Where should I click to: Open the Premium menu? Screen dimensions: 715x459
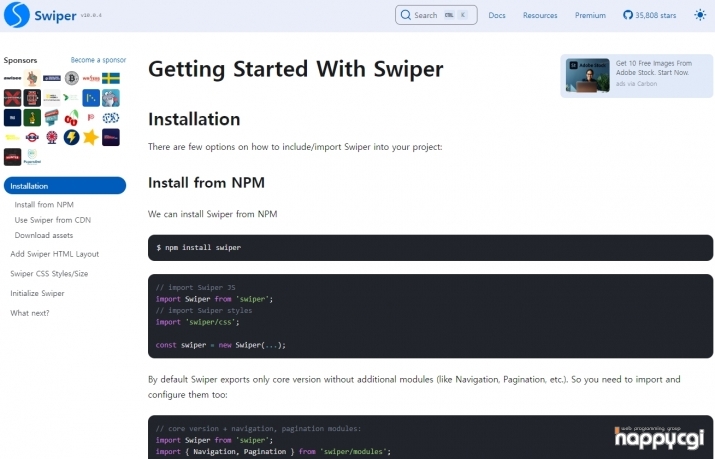tap(590, 15)
